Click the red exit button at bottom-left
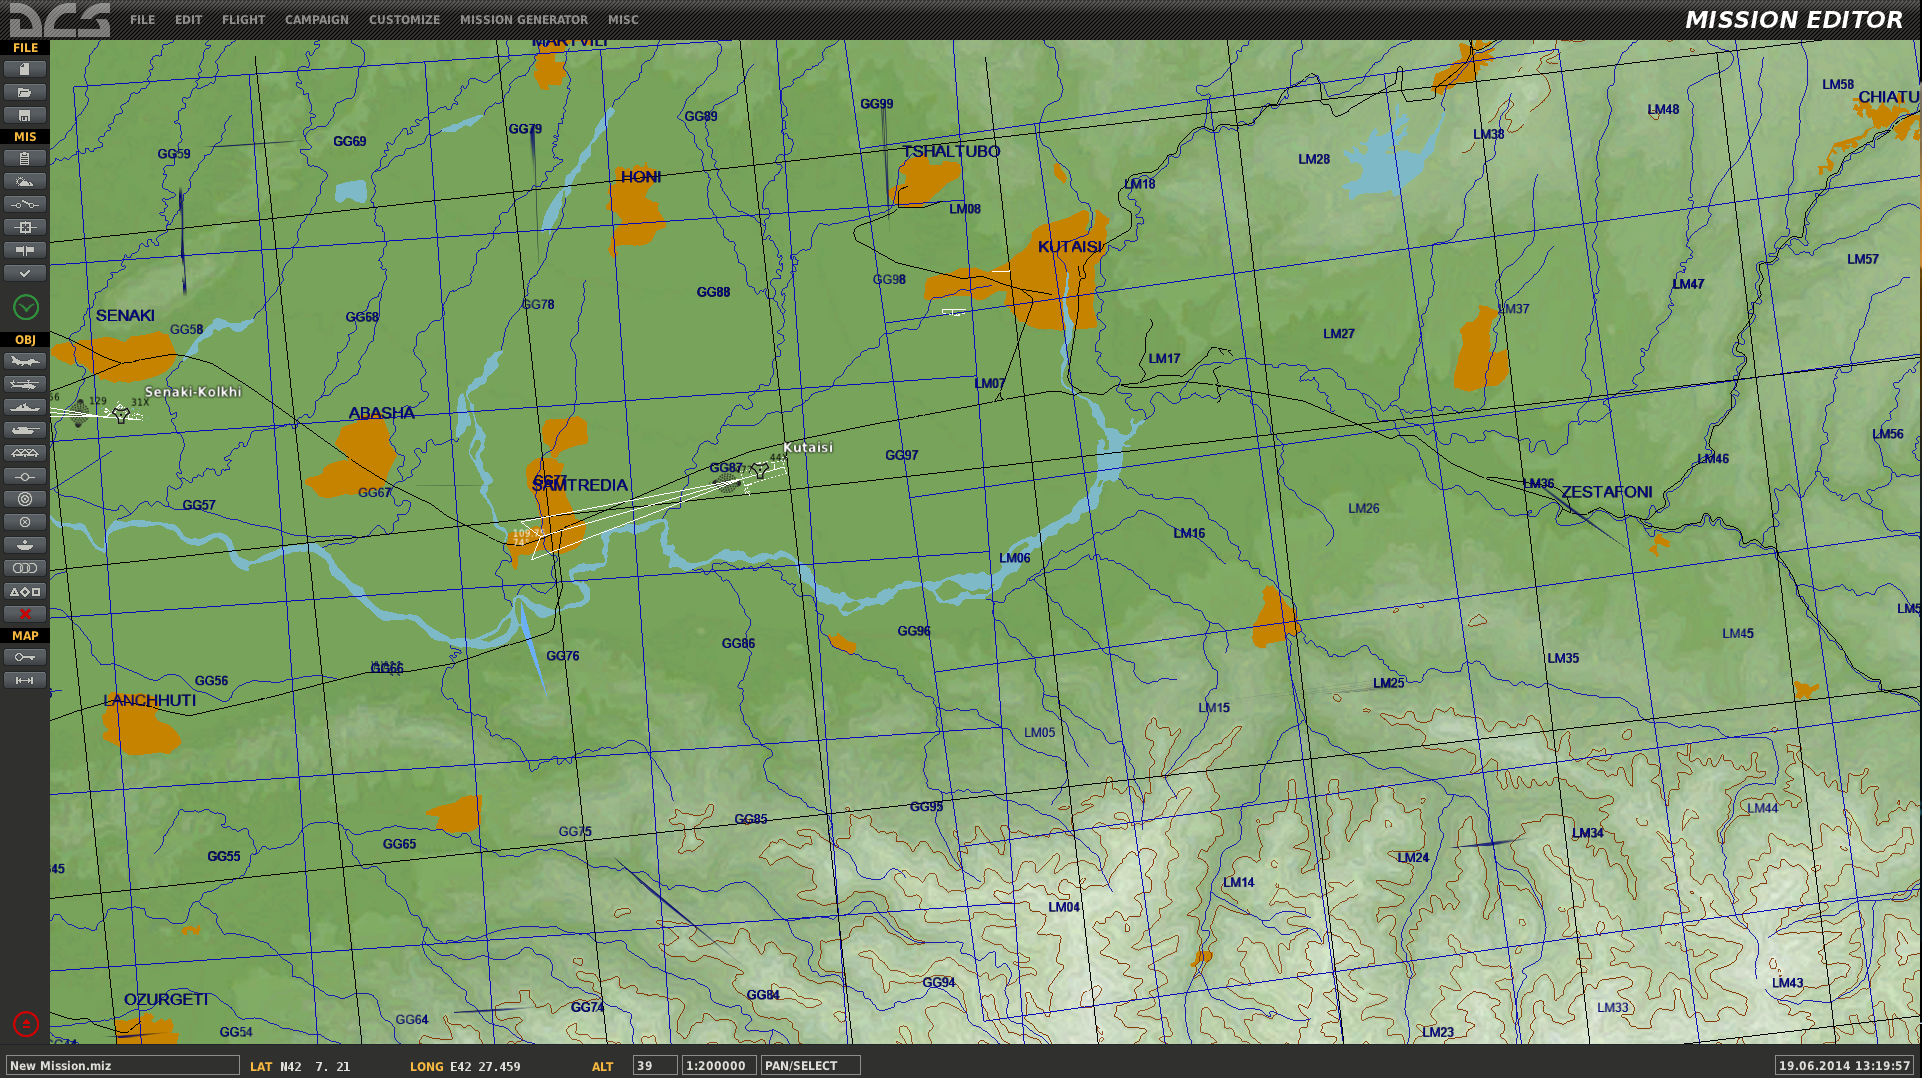Image resolution: width=1922 pixels, height=1078 pixels. [x=26, y=1024]
